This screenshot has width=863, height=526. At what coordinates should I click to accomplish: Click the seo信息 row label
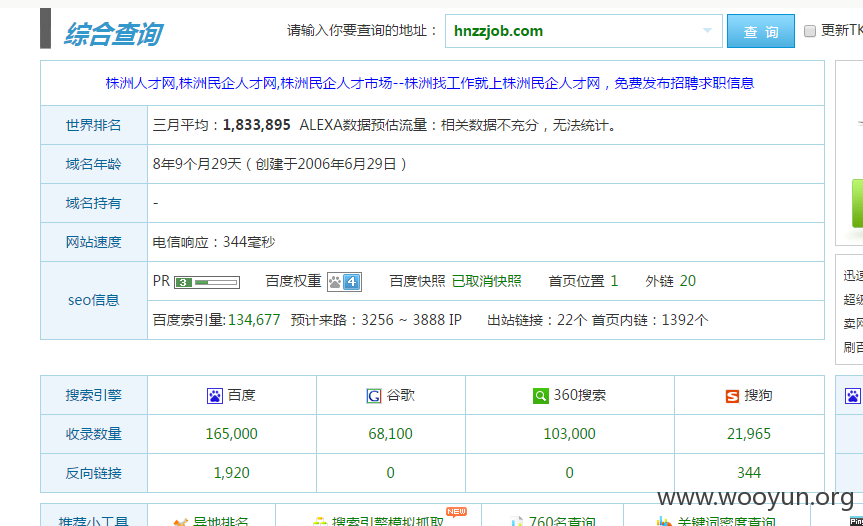coord(94,300)
